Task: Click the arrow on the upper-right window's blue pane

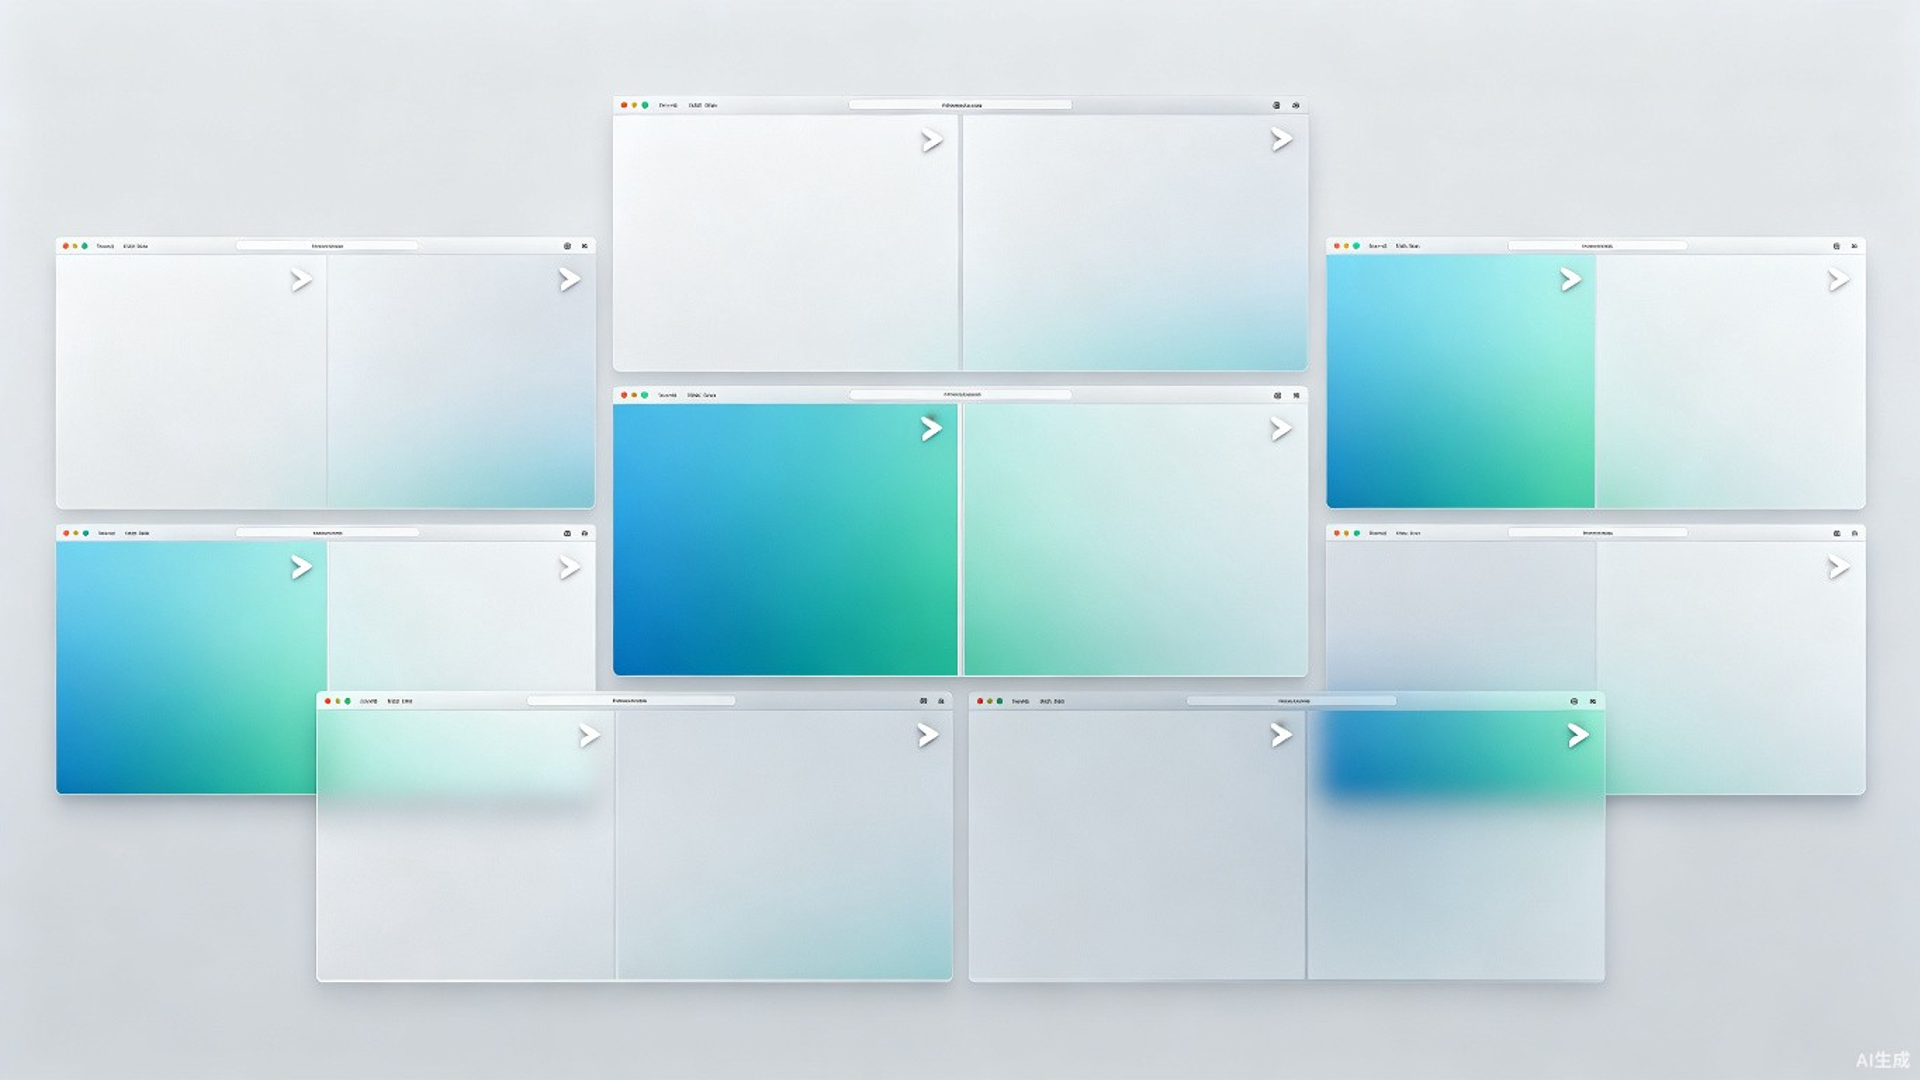Action: (x=1571, y=280)
